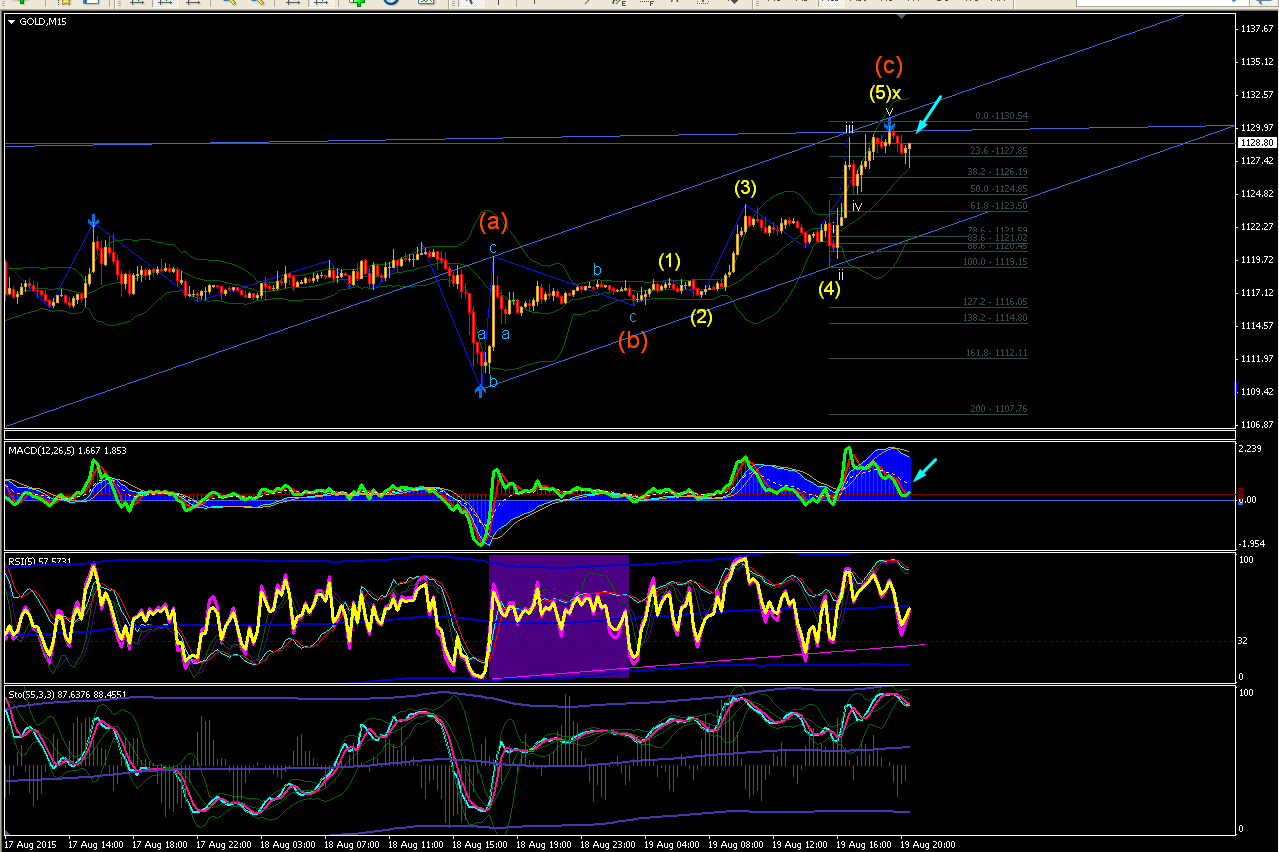
Task: Click the 18 Aug 03:00 time axis label
Action: click(288, 845)
